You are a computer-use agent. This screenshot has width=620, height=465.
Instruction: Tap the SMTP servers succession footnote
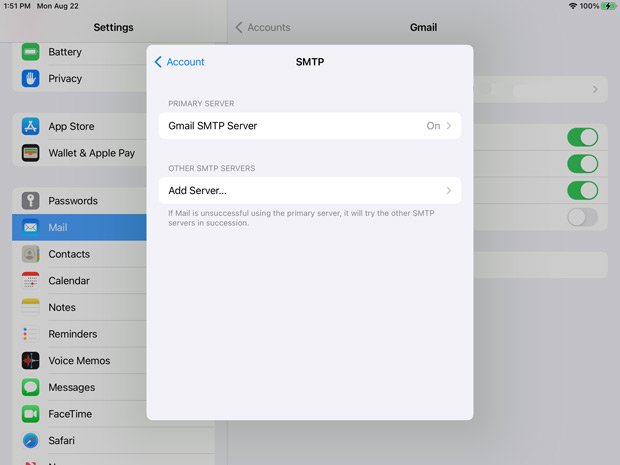301,218
